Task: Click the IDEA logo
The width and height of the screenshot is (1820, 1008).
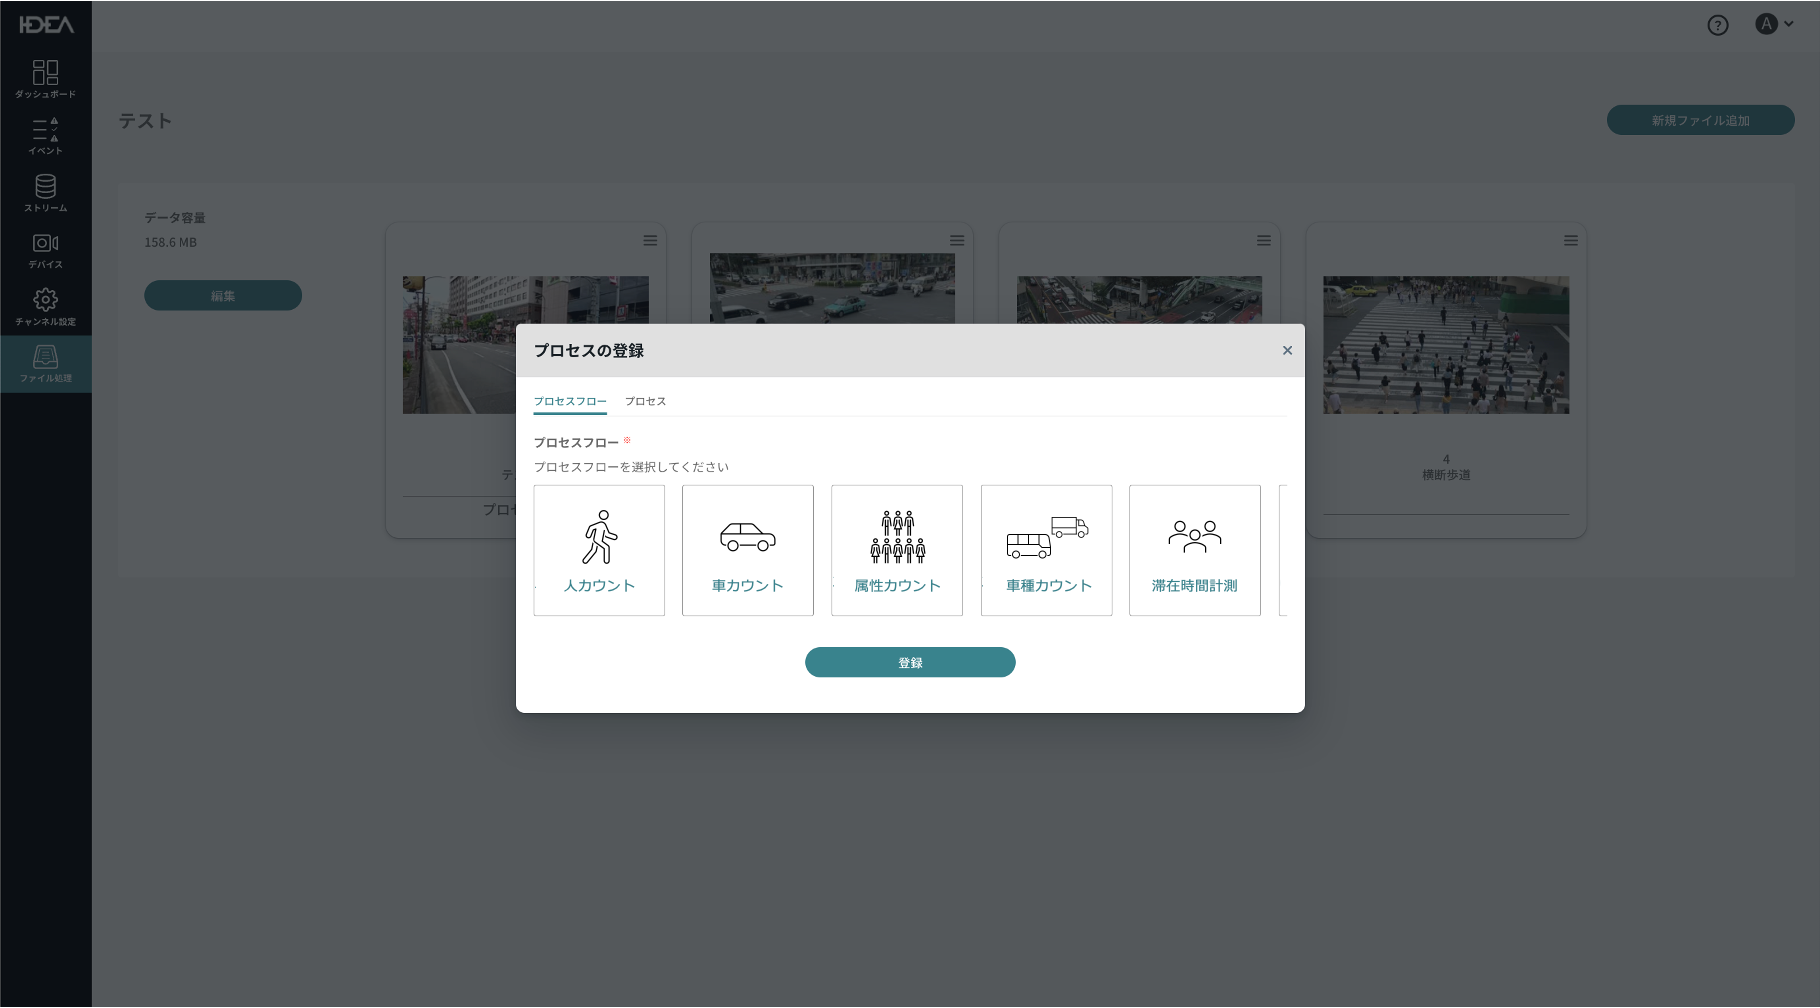Action: [x=46, y=25]
